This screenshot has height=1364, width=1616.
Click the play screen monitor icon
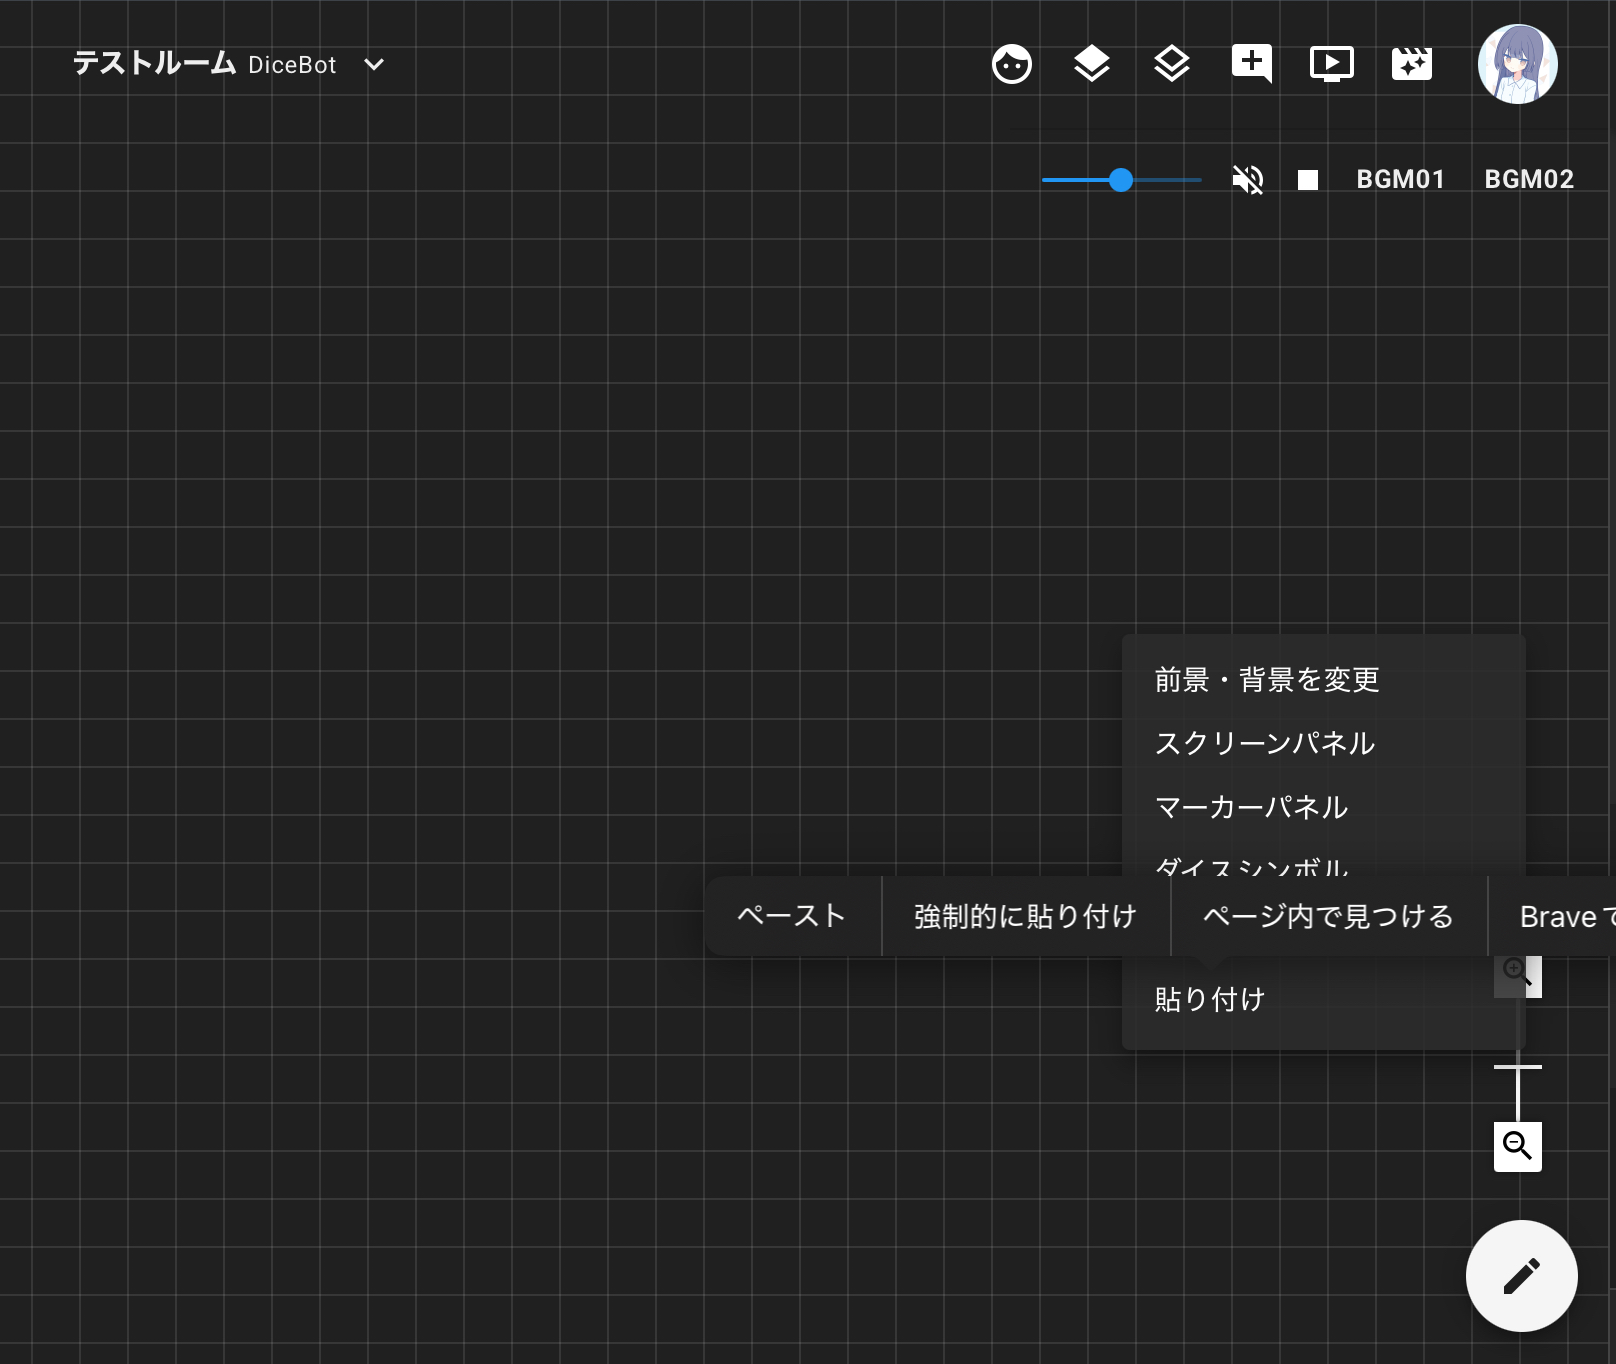point(1331,65)
